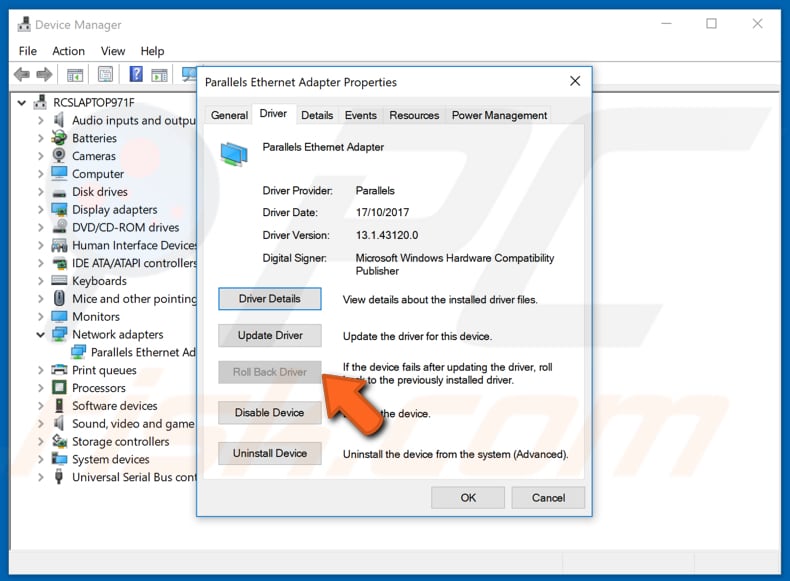Image resolution: width=790 pixels, height=581 pixels.
Task: Click the Update Driver button
Action: point(270,336)
